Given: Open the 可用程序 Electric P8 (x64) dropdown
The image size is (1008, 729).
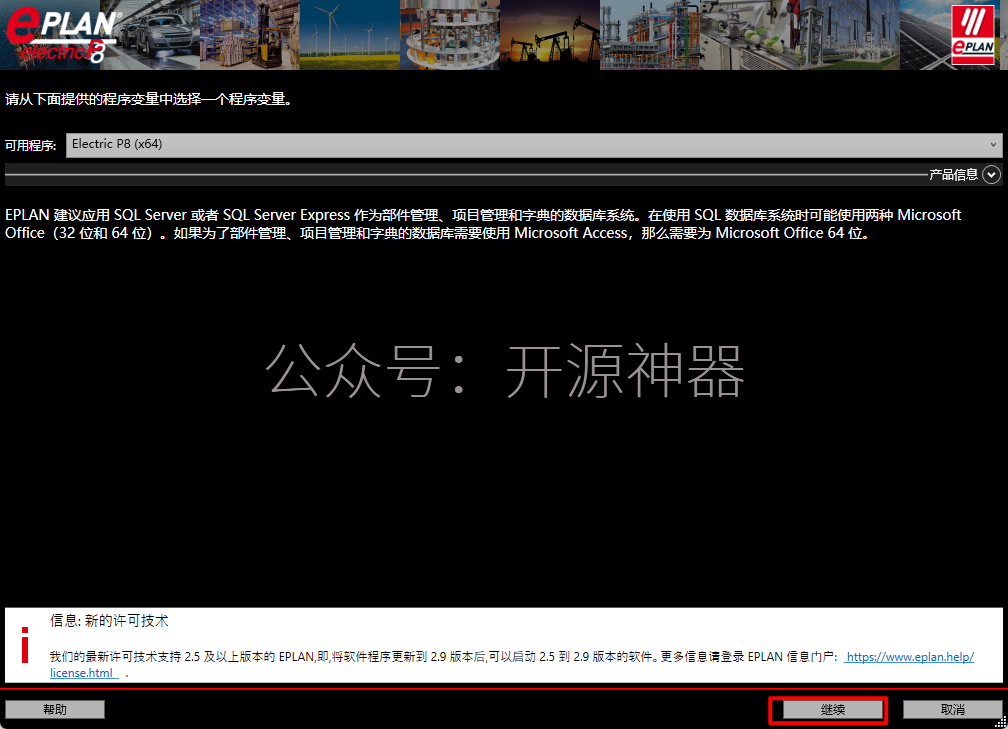Looking at the screenshot, I should (x=534, y=145).
